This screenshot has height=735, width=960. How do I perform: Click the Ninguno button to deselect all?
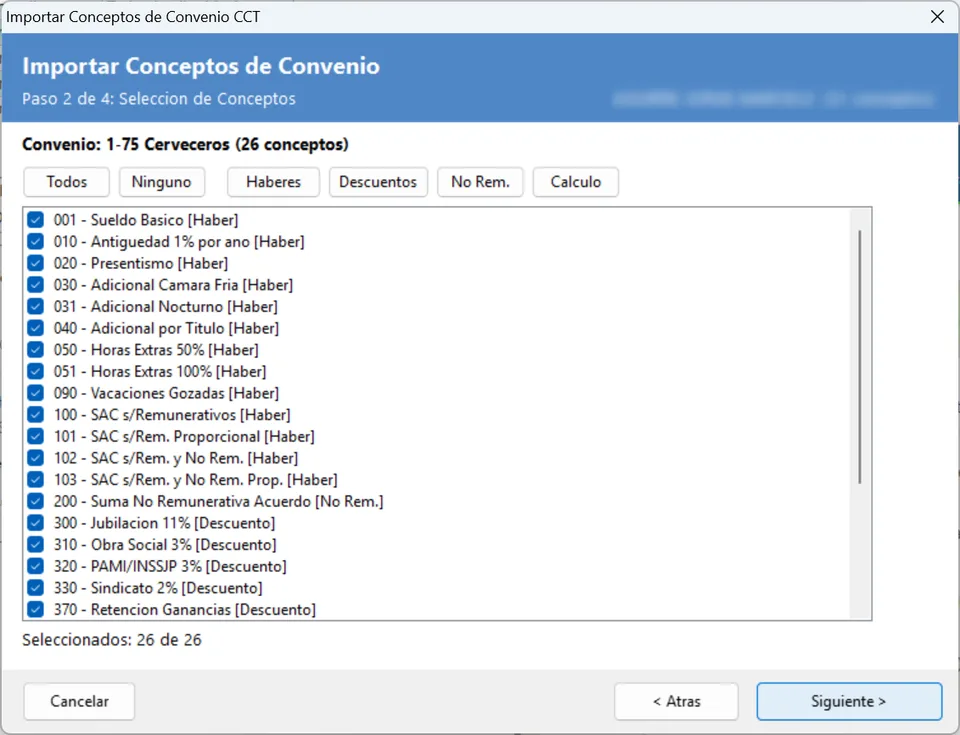(x=162, y=182)
